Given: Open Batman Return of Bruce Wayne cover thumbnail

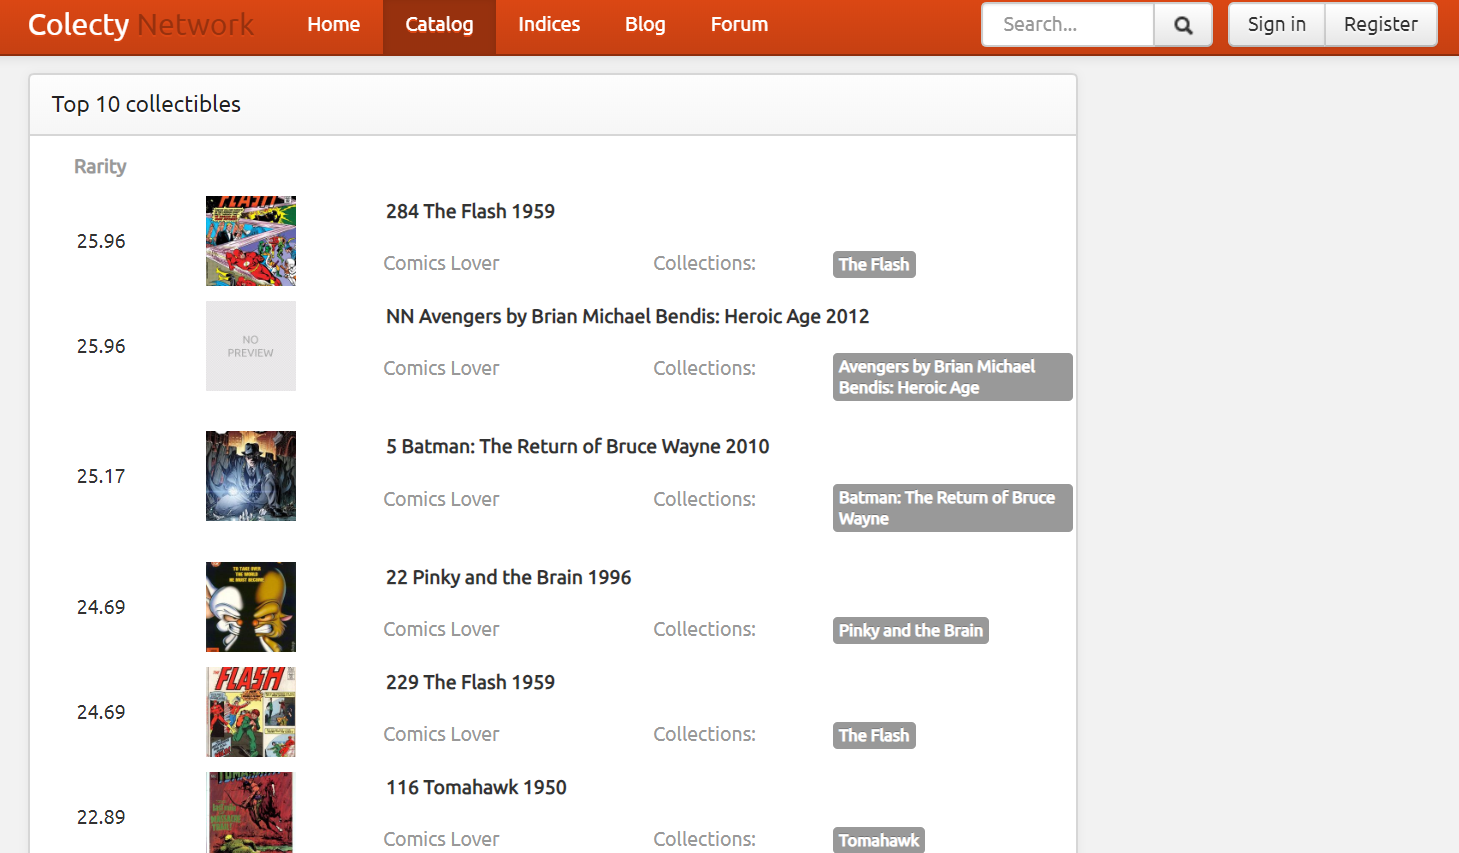Looking at the screenshot, I should pos(251,476).
